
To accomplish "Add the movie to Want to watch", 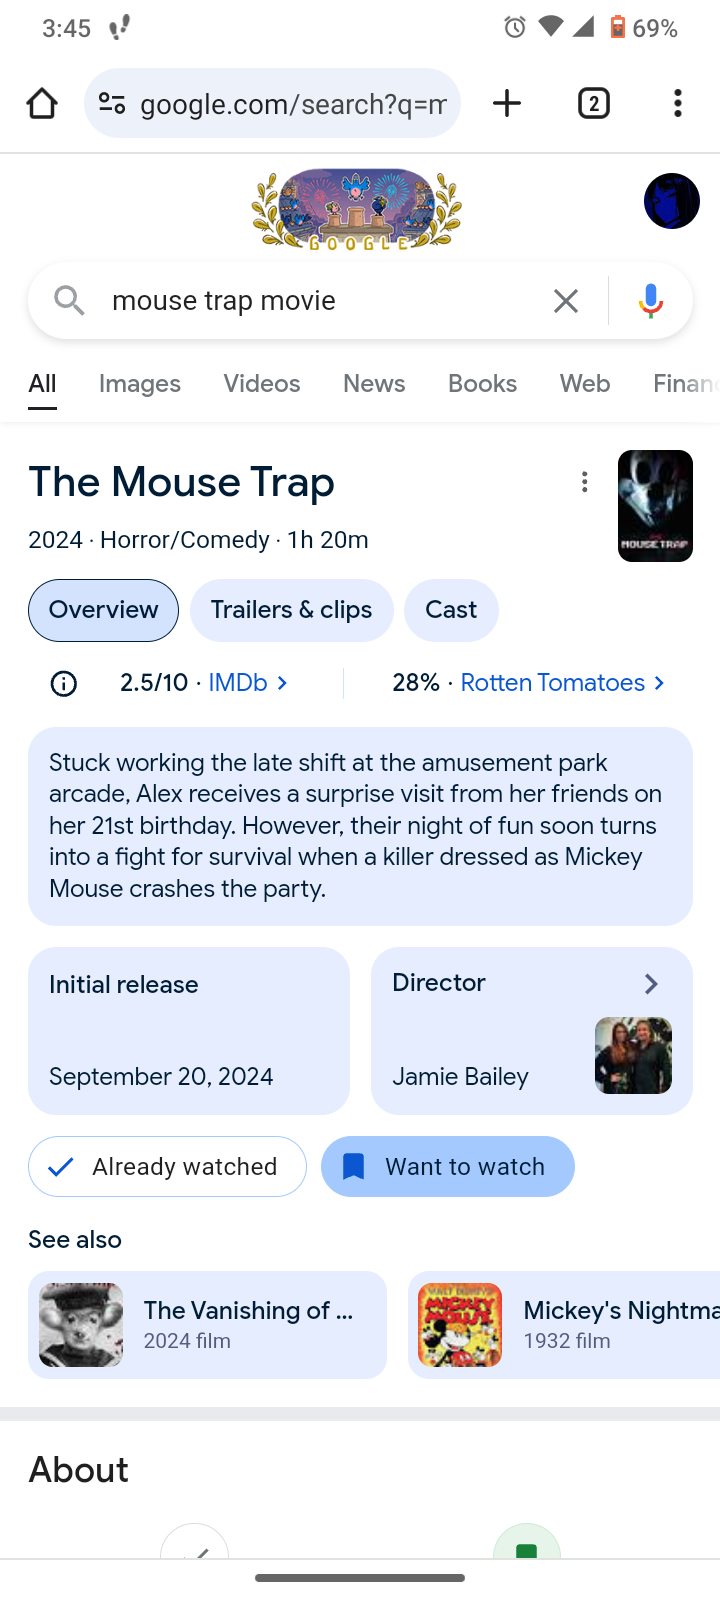I will [447, 1166].
